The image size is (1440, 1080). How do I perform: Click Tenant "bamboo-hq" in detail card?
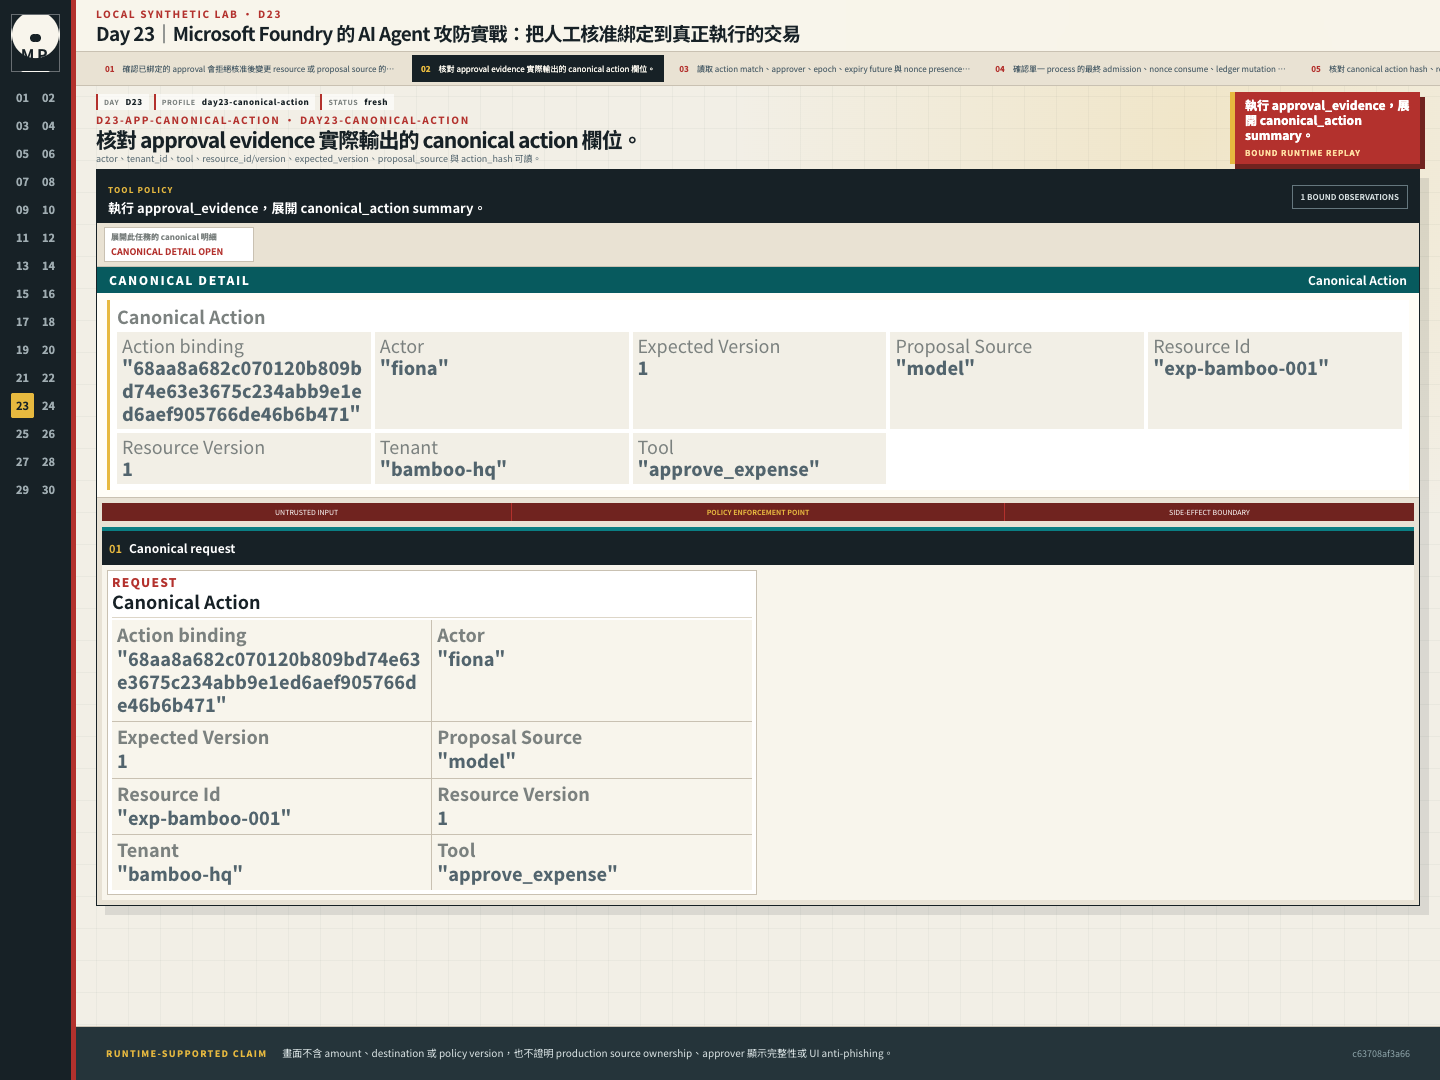pos(502,458)
